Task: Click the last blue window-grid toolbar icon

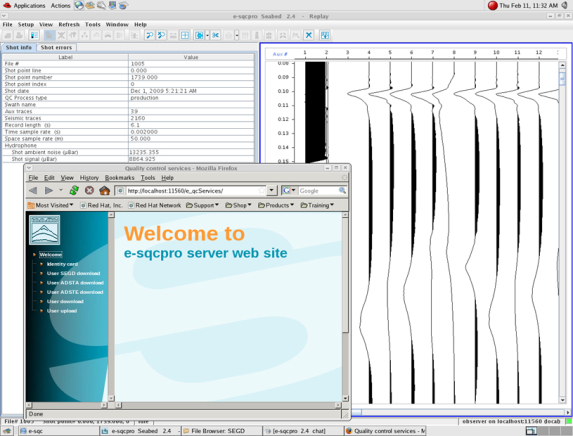Action: (325, 35)
